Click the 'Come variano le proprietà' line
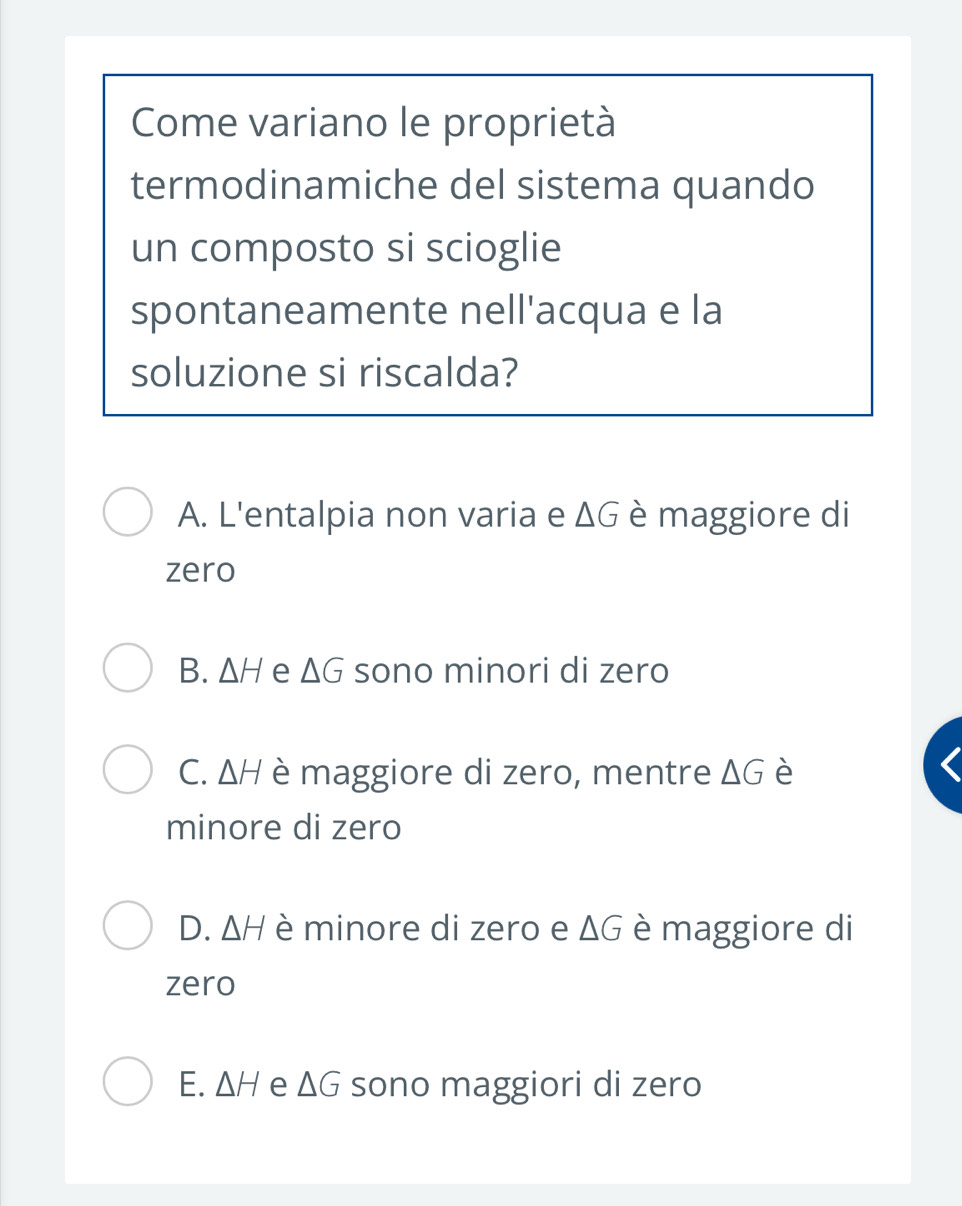 tap(373, 123)
